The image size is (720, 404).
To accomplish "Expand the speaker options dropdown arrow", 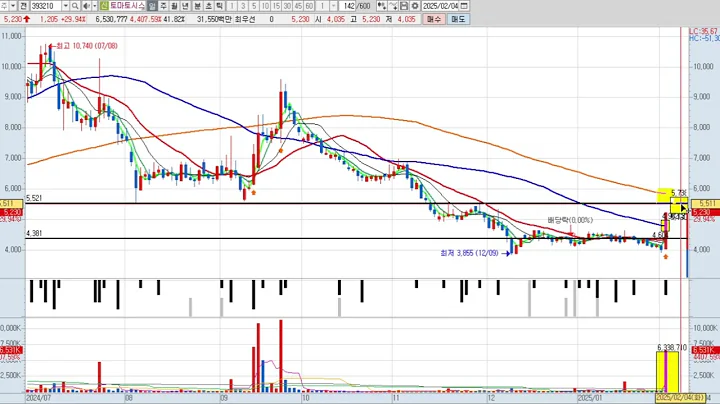I will [x=95, y=6].
